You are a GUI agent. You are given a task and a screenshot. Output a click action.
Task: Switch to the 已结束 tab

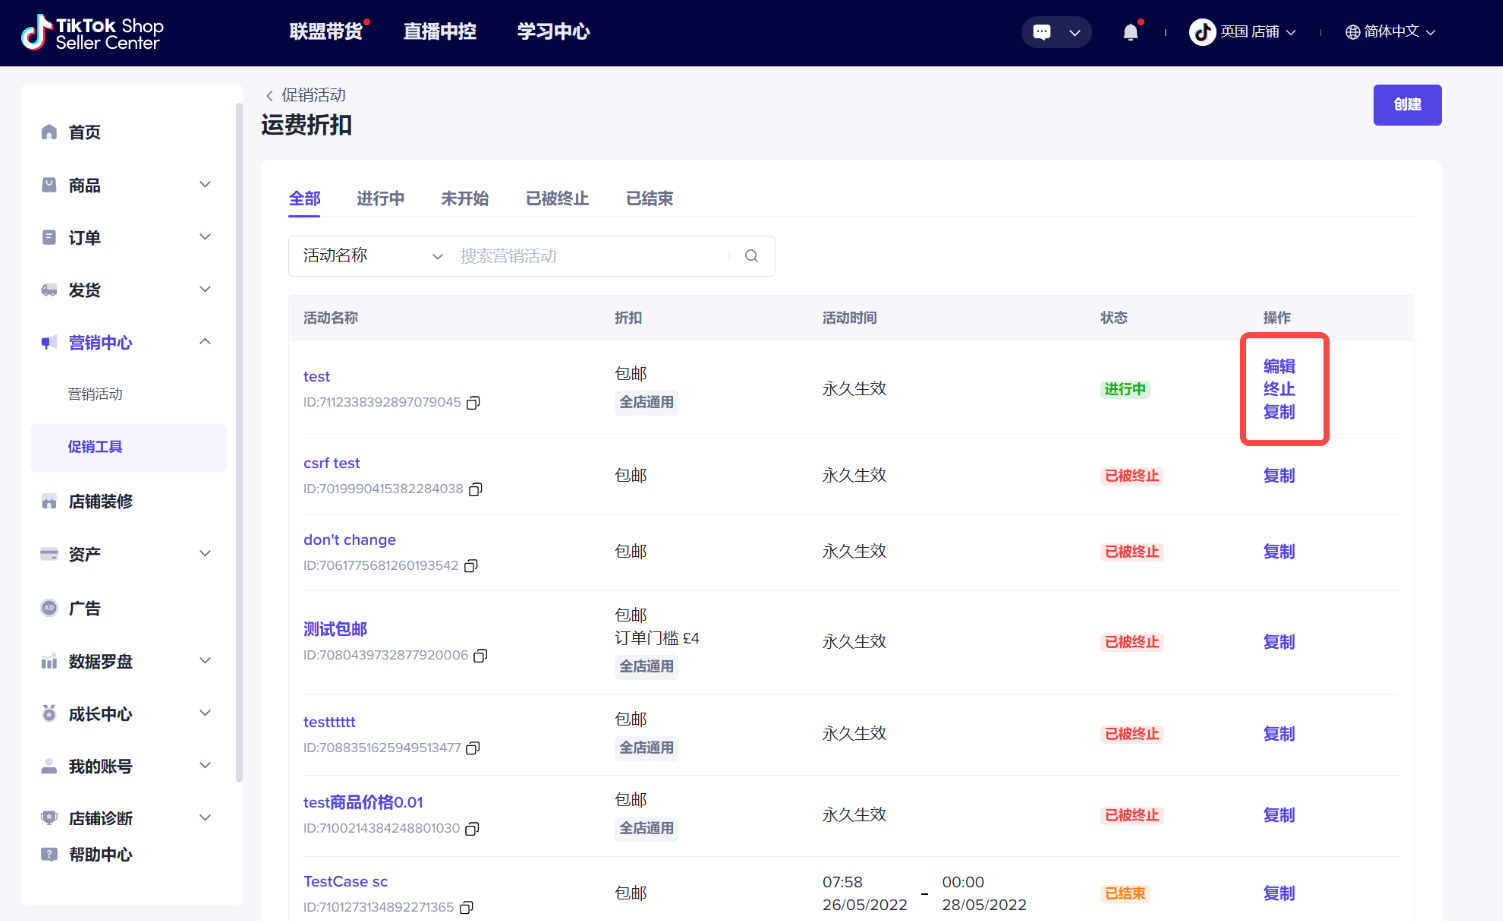650,199
